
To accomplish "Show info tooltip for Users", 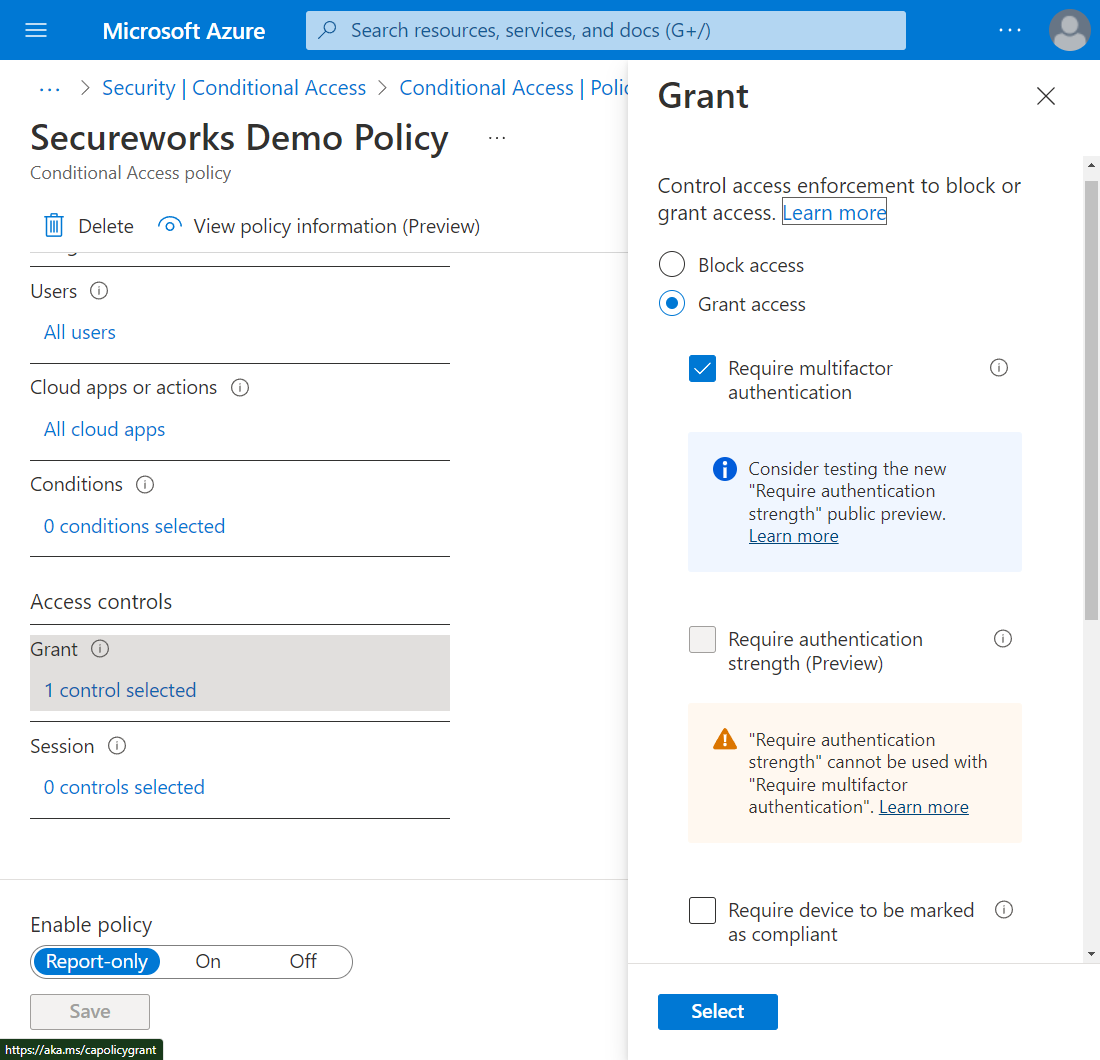I will click(99, 291).
